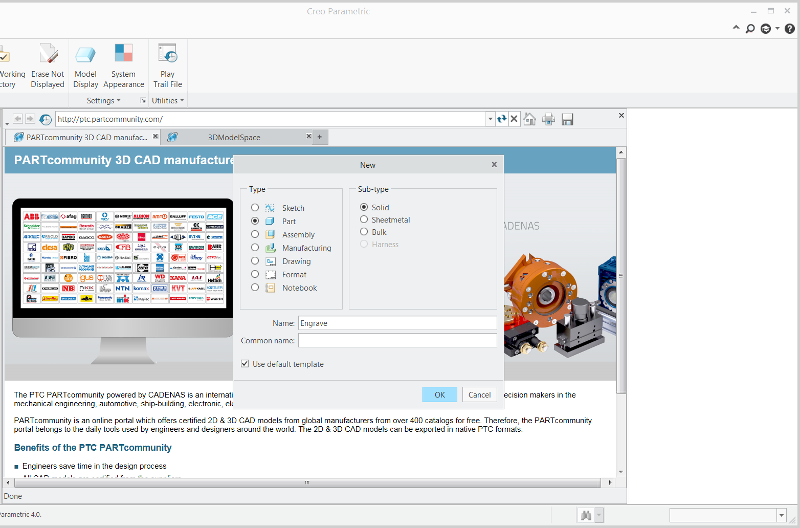Go to the browser home page
This screenshot has width=800, height=528.
[x=530, y=119]
